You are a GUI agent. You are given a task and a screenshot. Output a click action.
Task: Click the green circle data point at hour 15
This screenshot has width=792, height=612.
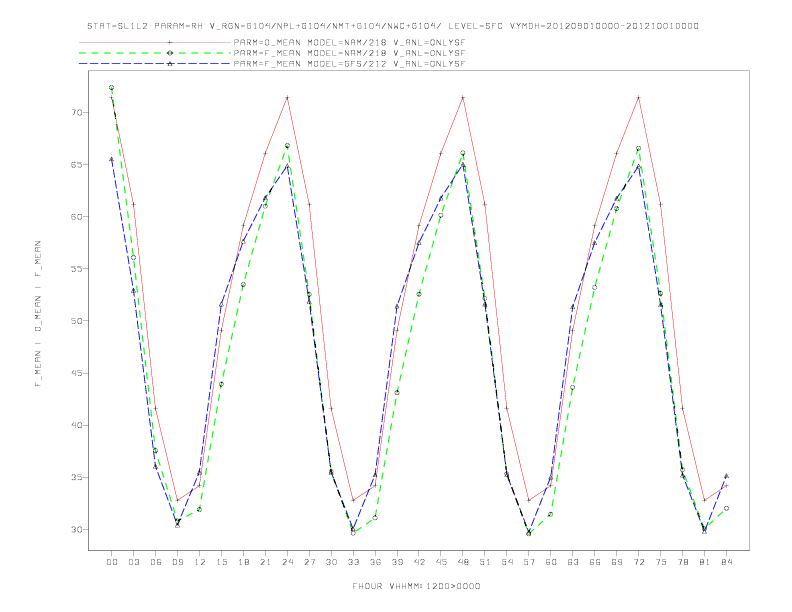pos(221,384)
